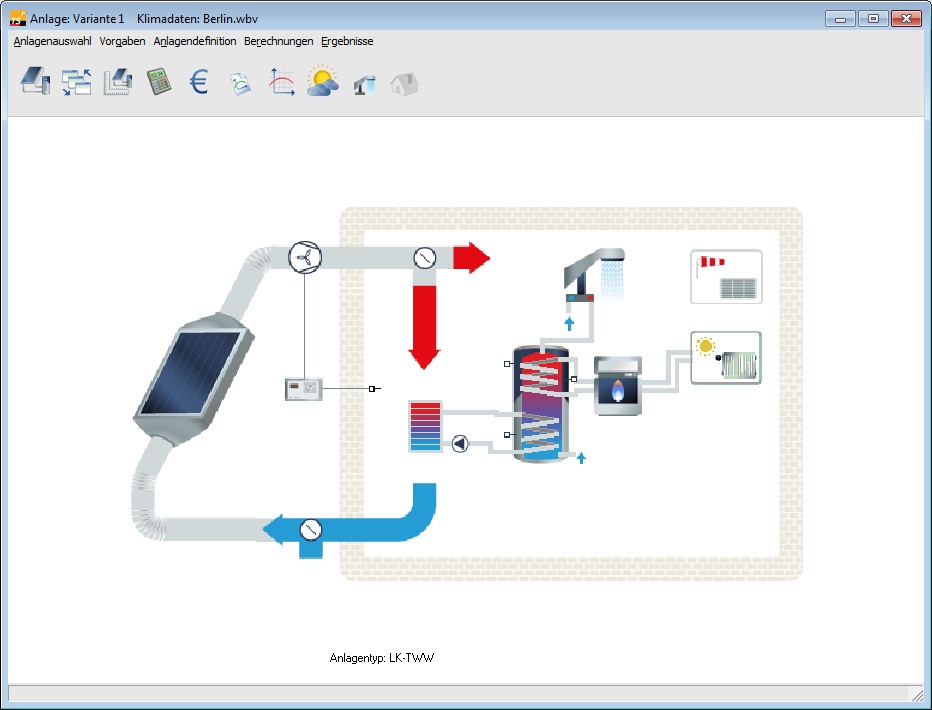This screenshot has width=932, height=710.
Task: Open the windsock ventilation component box
Action: pos(726,277)
